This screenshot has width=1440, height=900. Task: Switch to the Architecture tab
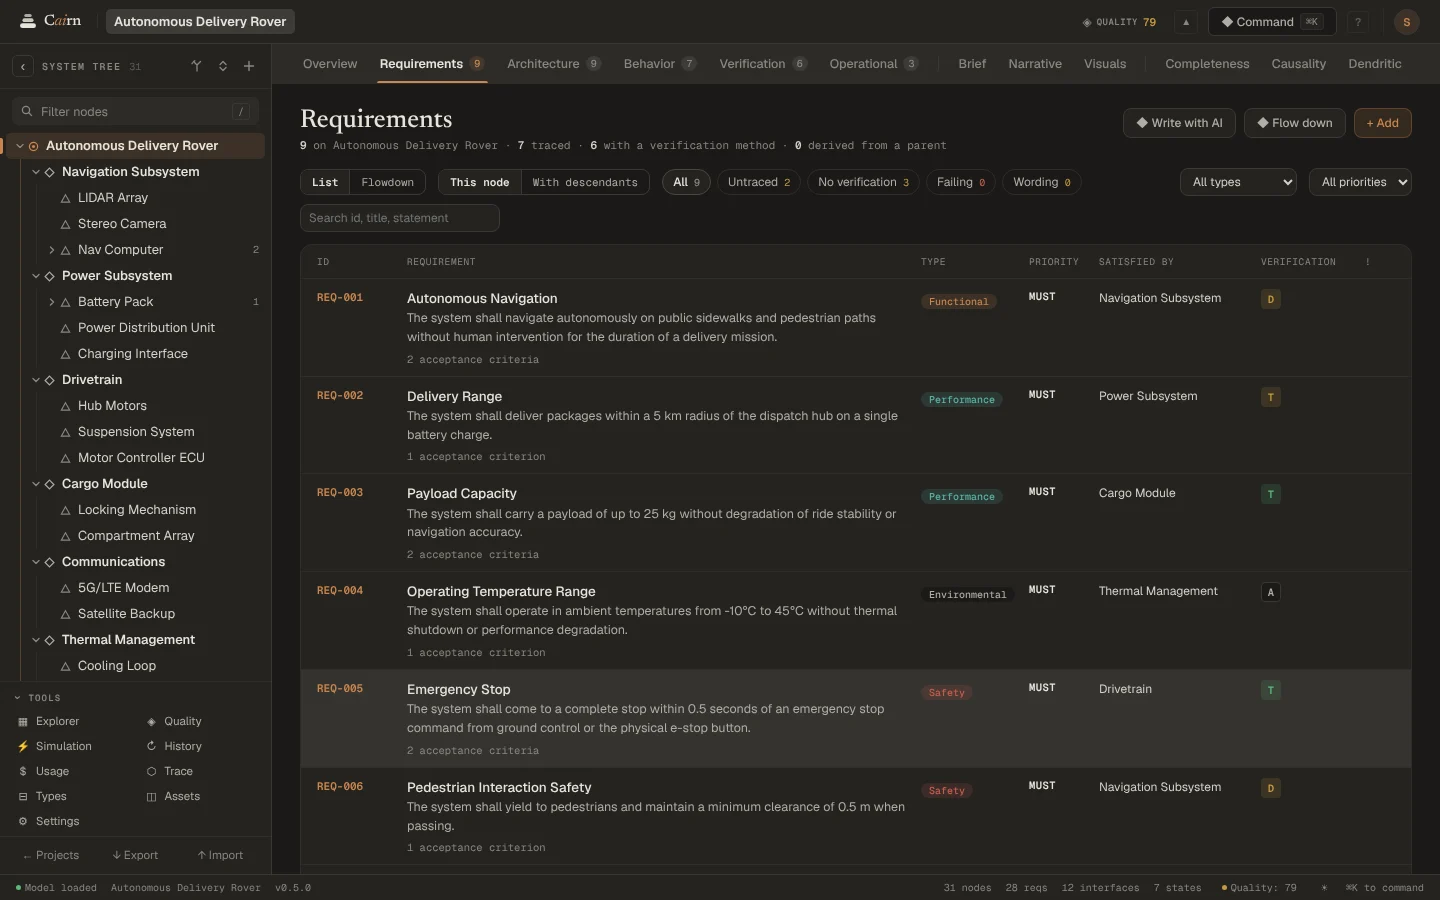(553, 64)
